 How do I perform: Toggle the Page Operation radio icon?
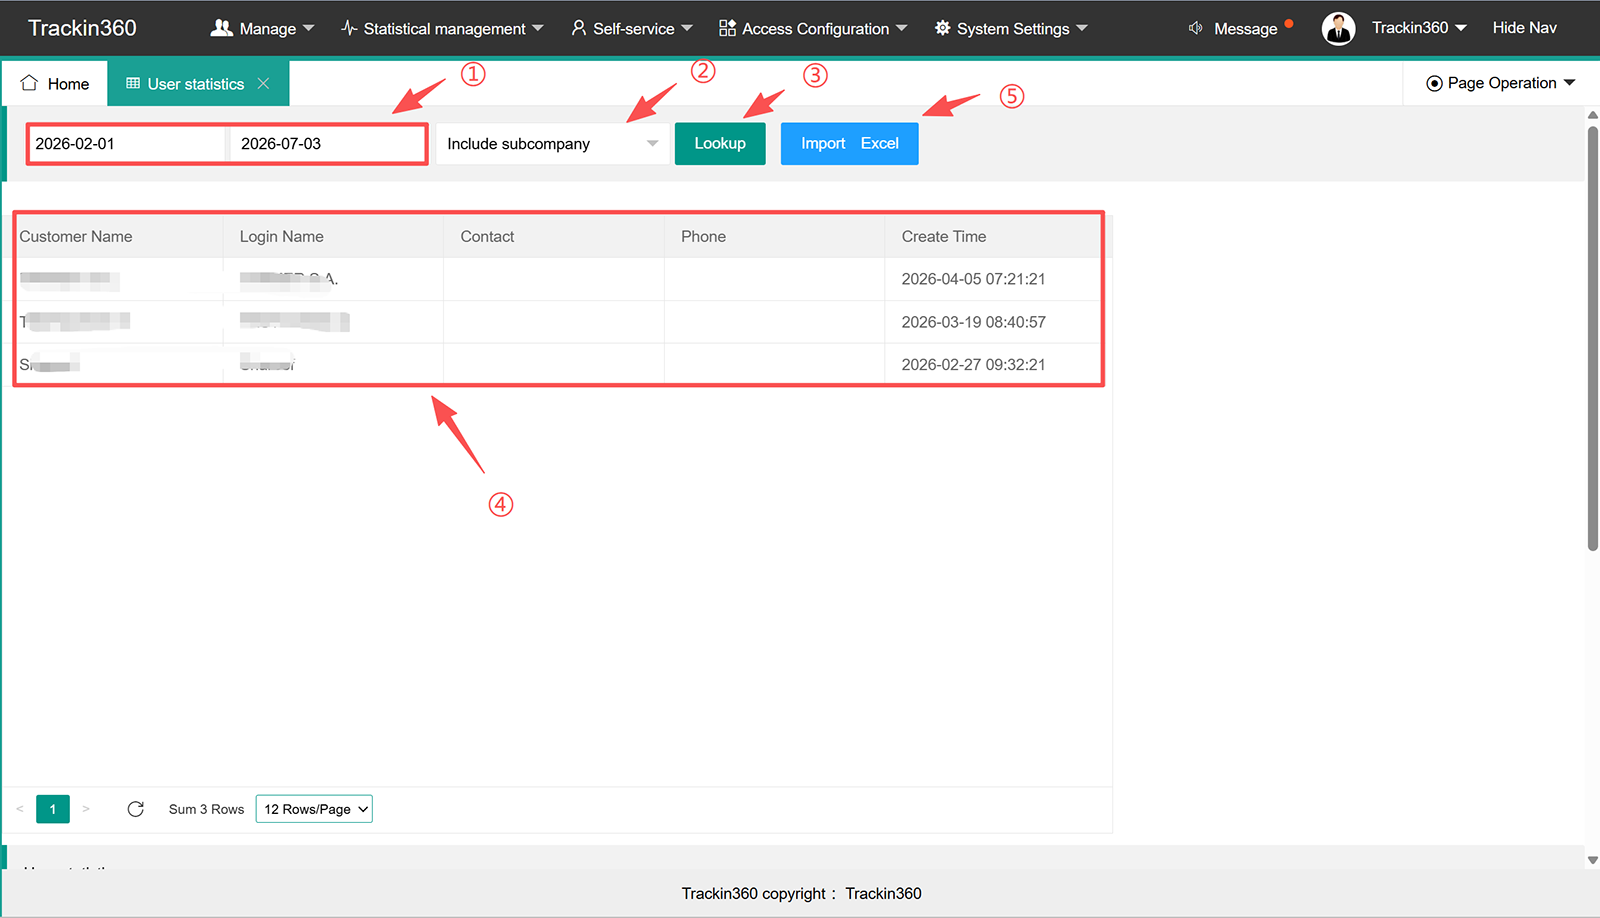(1434, 83)
